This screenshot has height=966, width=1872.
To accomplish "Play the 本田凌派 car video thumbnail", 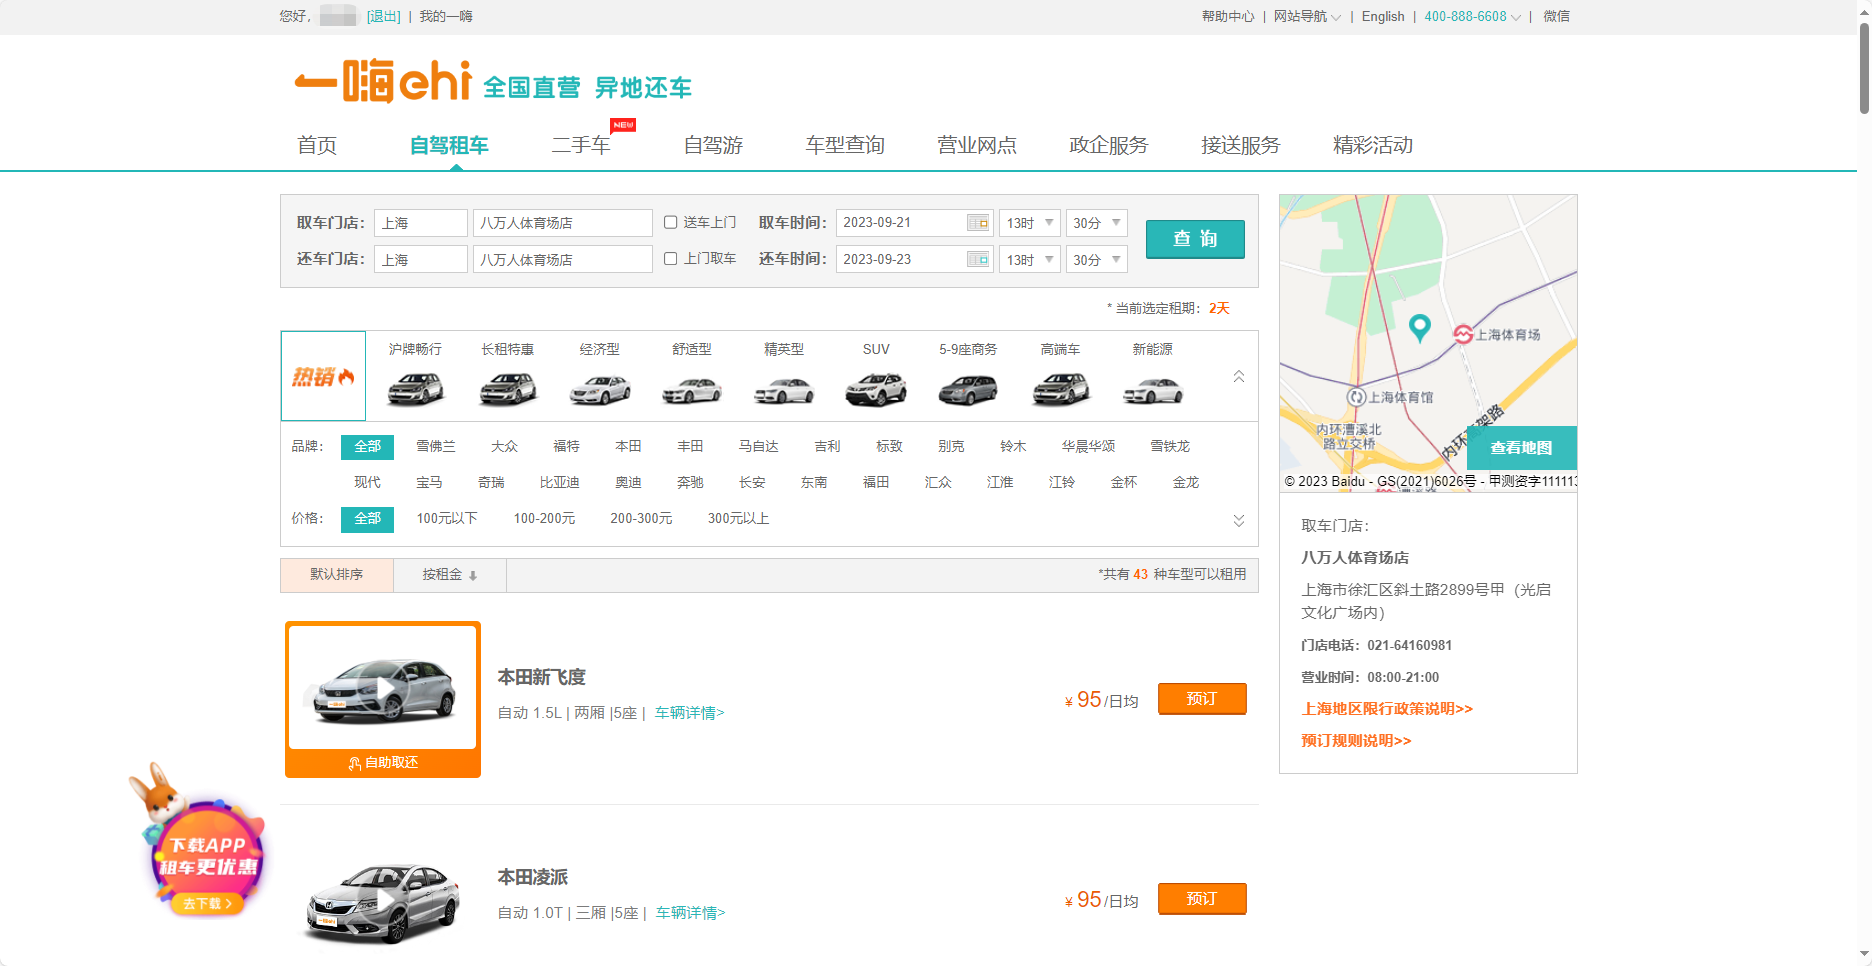I will point(383,900).
